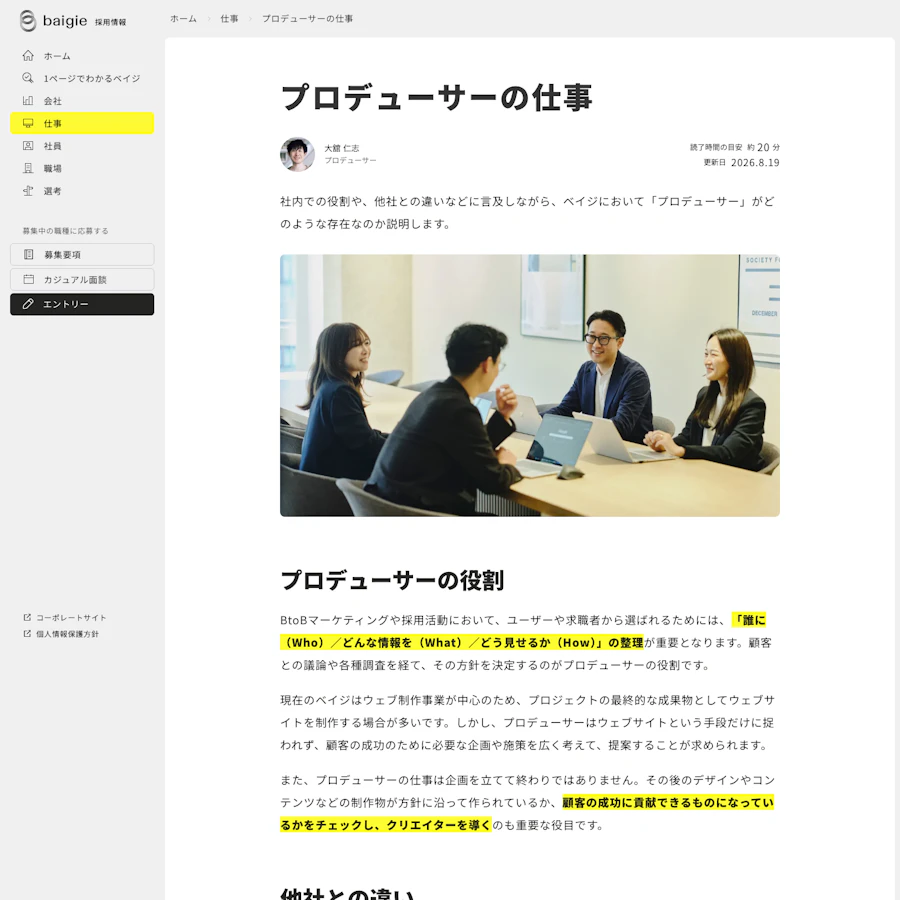
Task: Open 職場 in the sidebar menu
Action: [82, 168]
